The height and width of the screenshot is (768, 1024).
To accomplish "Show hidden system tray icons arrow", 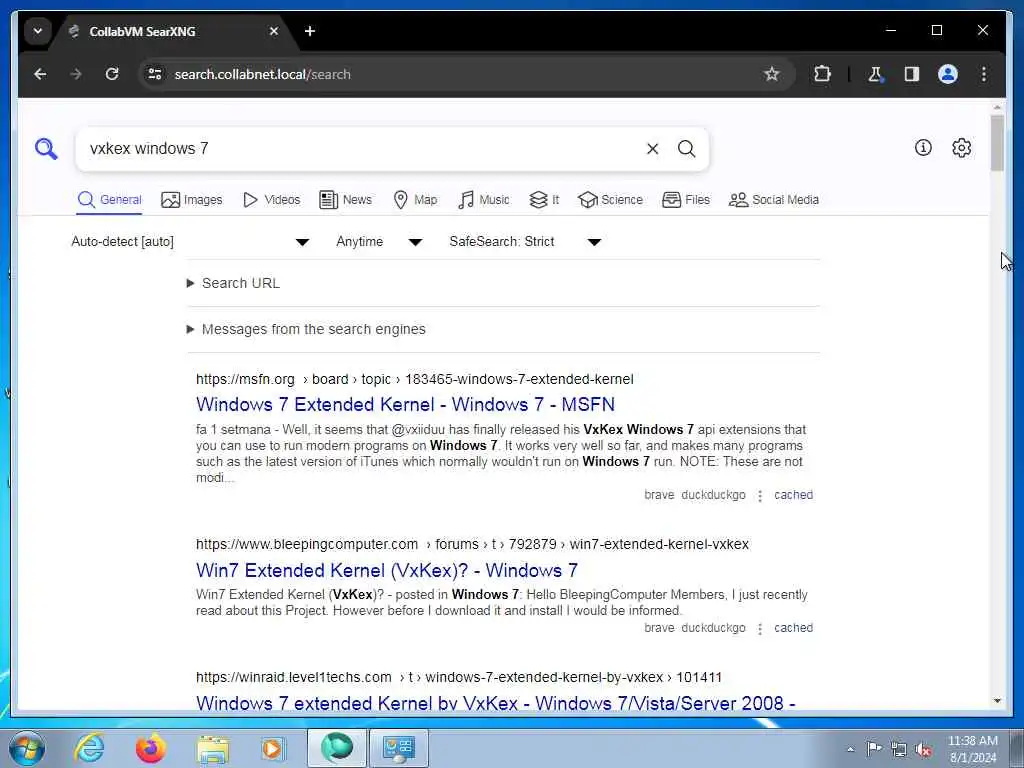I will coord(850,749).
